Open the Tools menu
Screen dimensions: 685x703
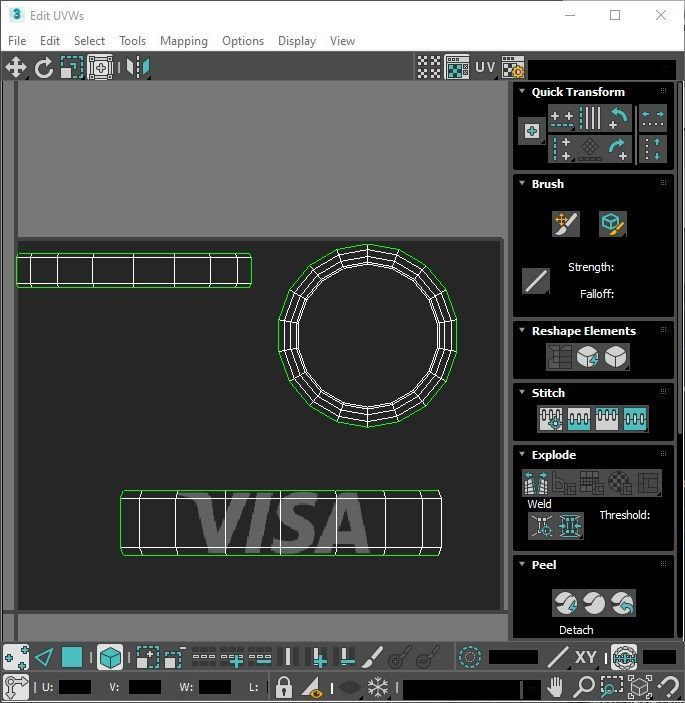point(132,41)
